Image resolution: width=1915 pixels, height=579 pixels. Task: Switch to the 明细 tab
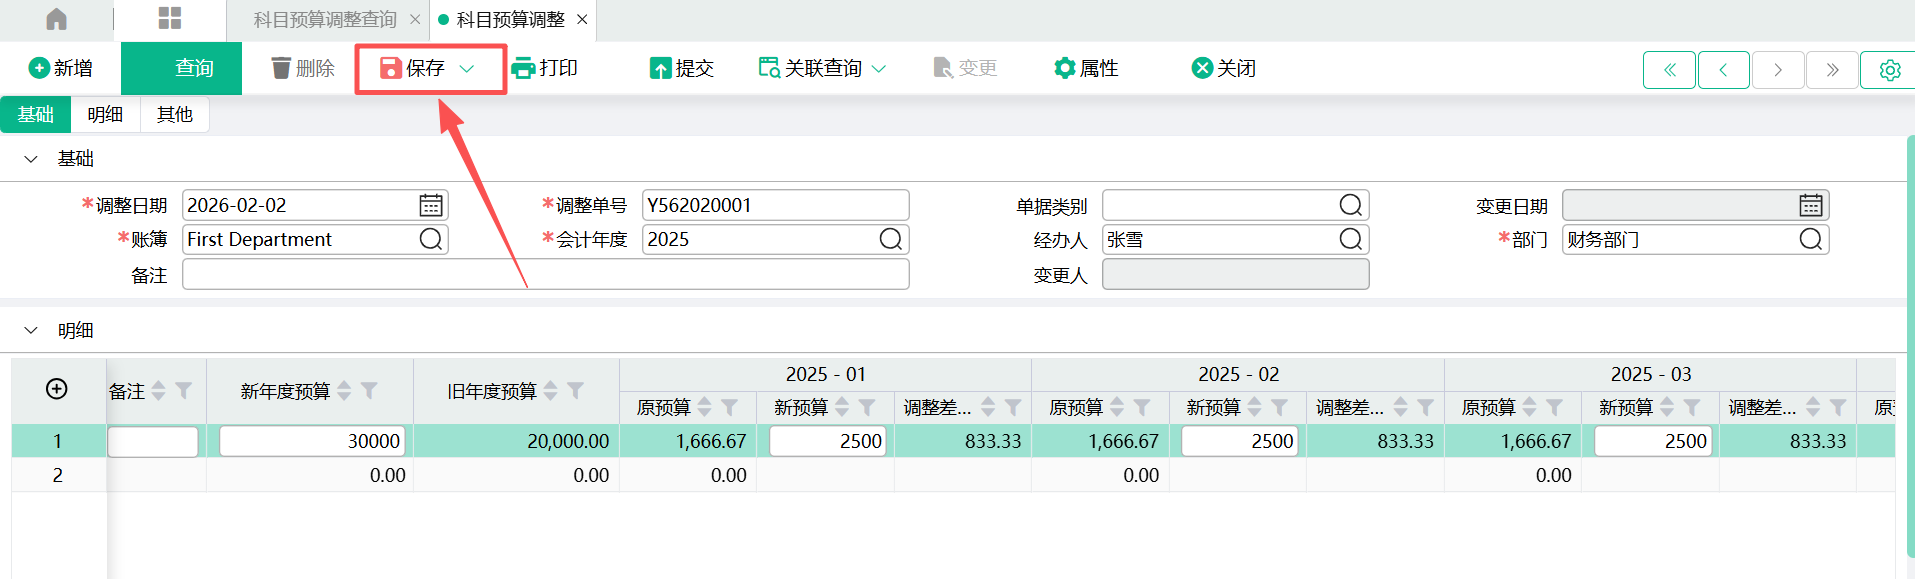[x=105, y=115]
